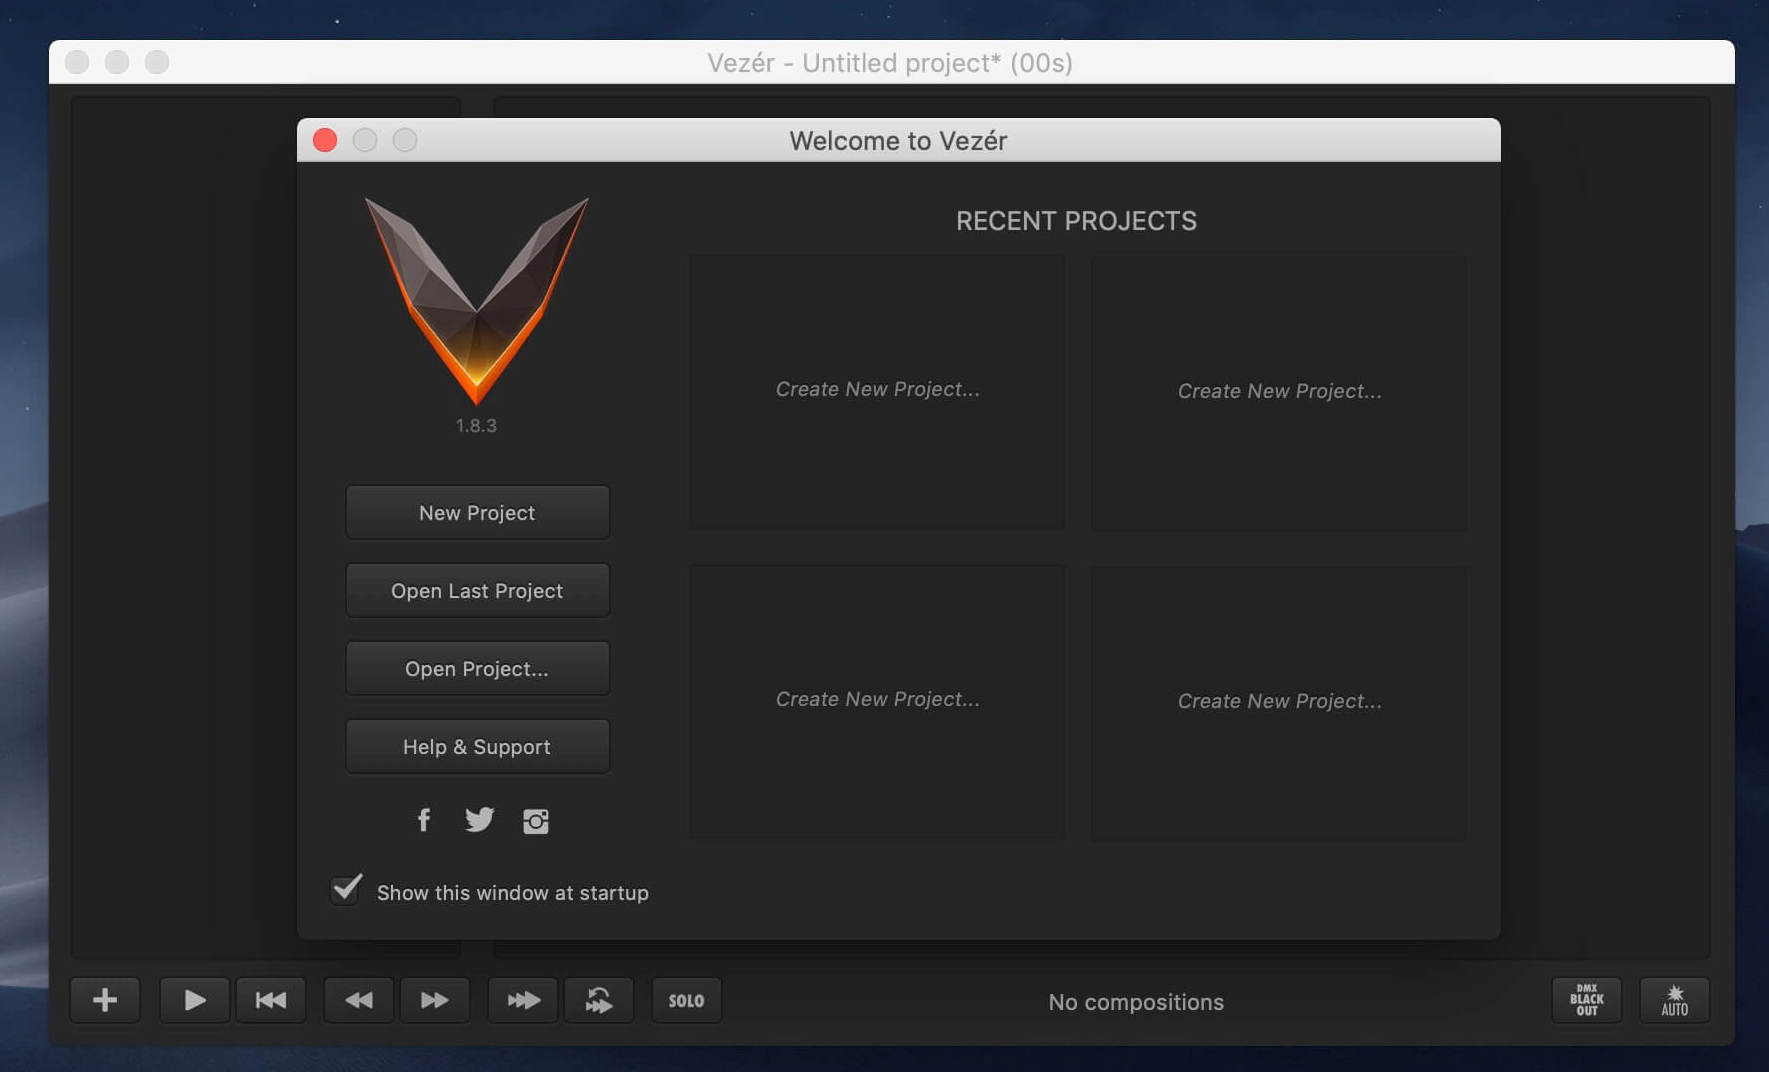The width and height of the screenshot is (1769, 1072).
Task: Toggle the SOLO button
Action: click(686, 1000)
